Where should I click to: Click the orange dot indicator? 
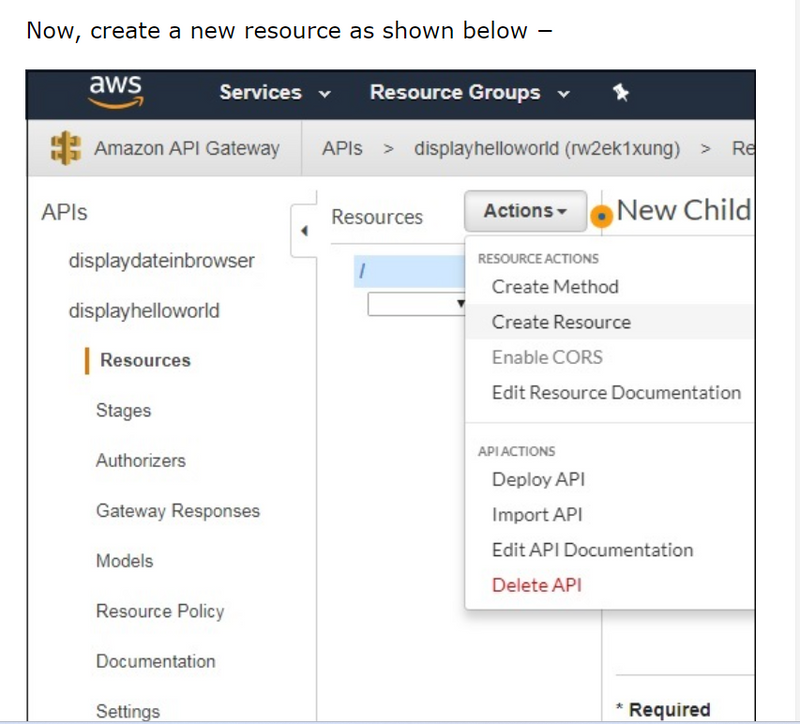601,215
